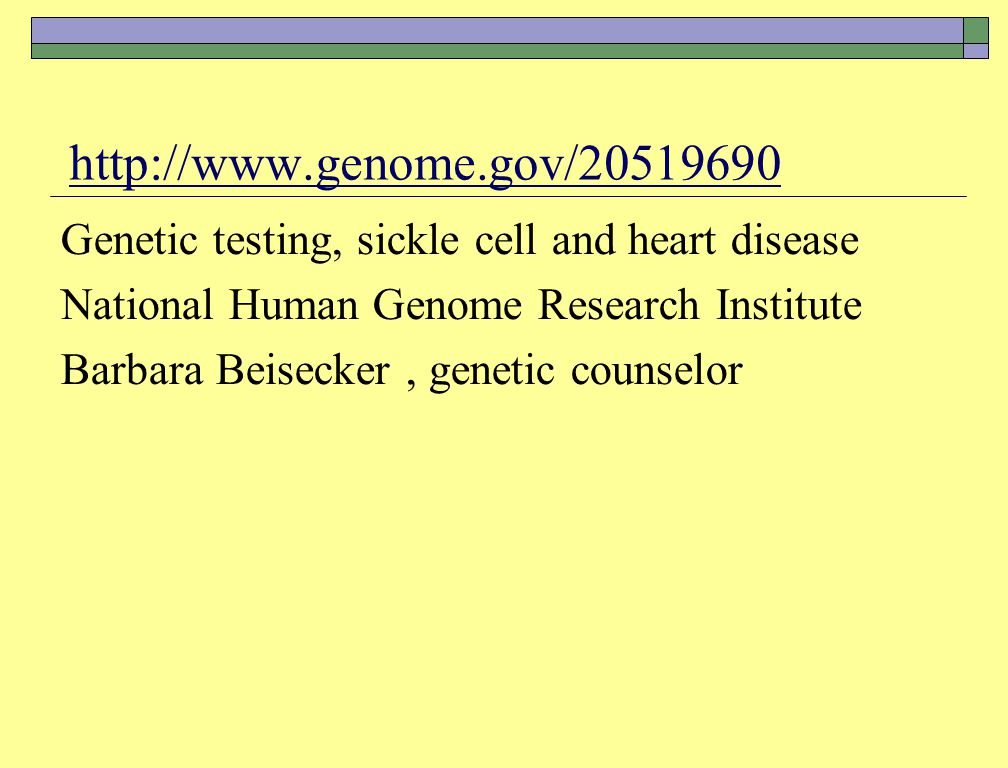Click the "Barbara Beisecker, genetic counselor" line
This screenshot has width=1008, height=768.
[402, 371]
